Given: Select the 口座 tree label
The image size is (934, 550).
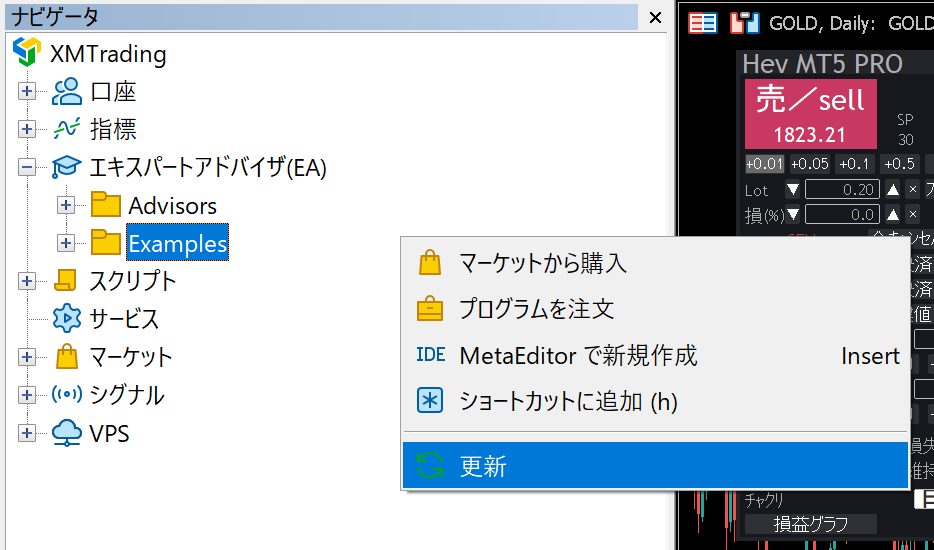Looking at the screenshot, I should (113, 92).
